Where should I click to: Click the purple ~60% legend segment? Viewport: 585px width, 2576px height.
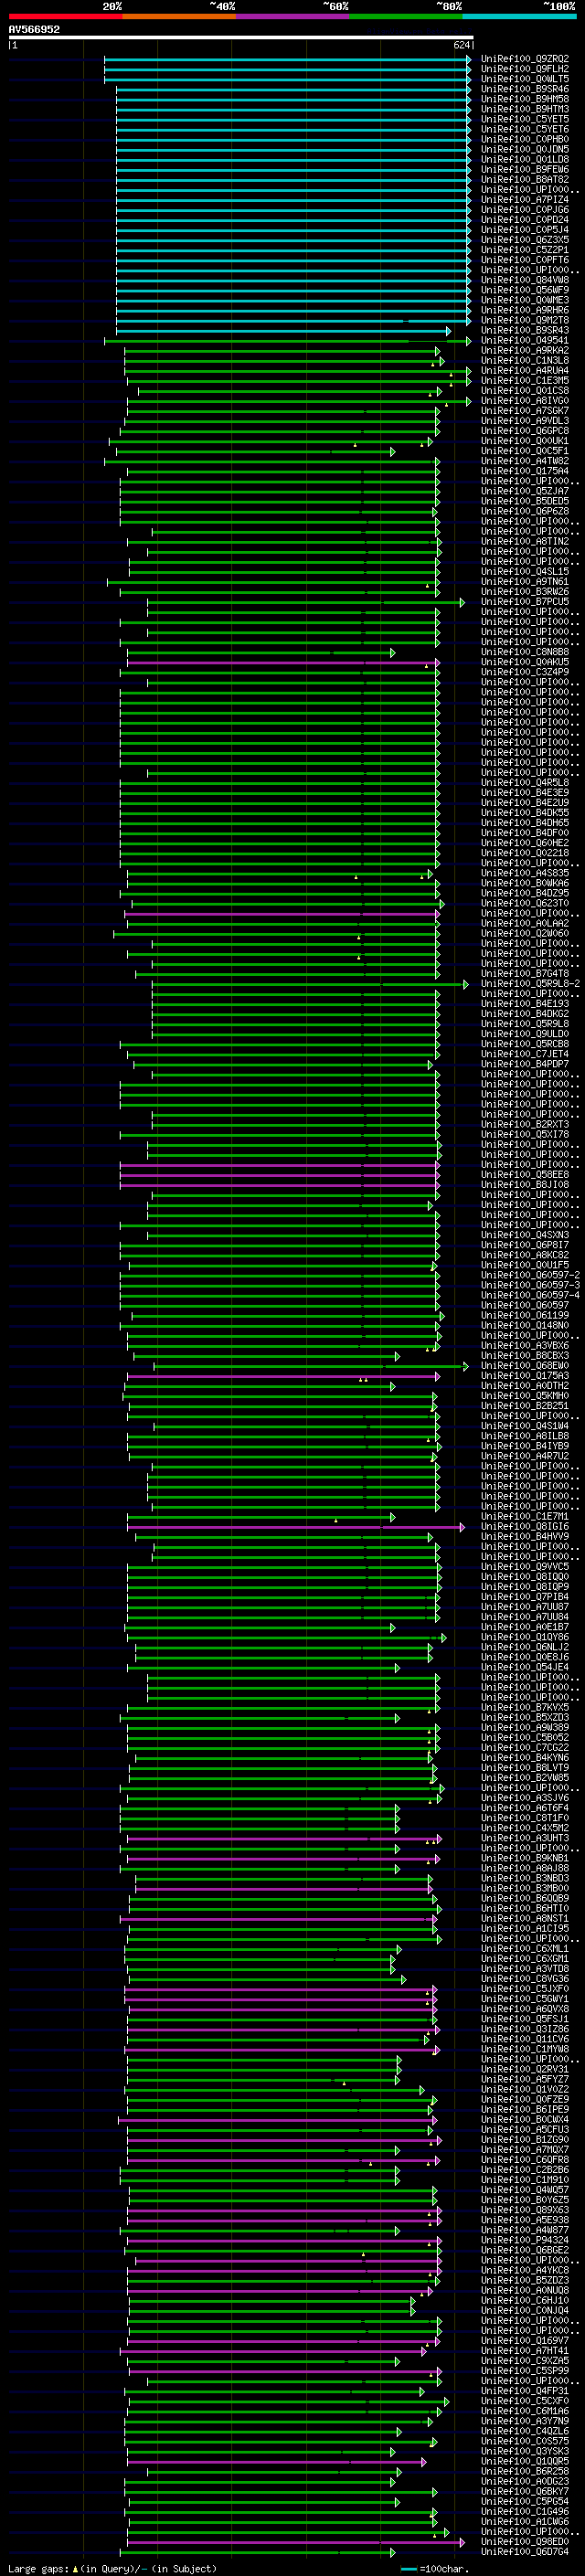[292, 16]
